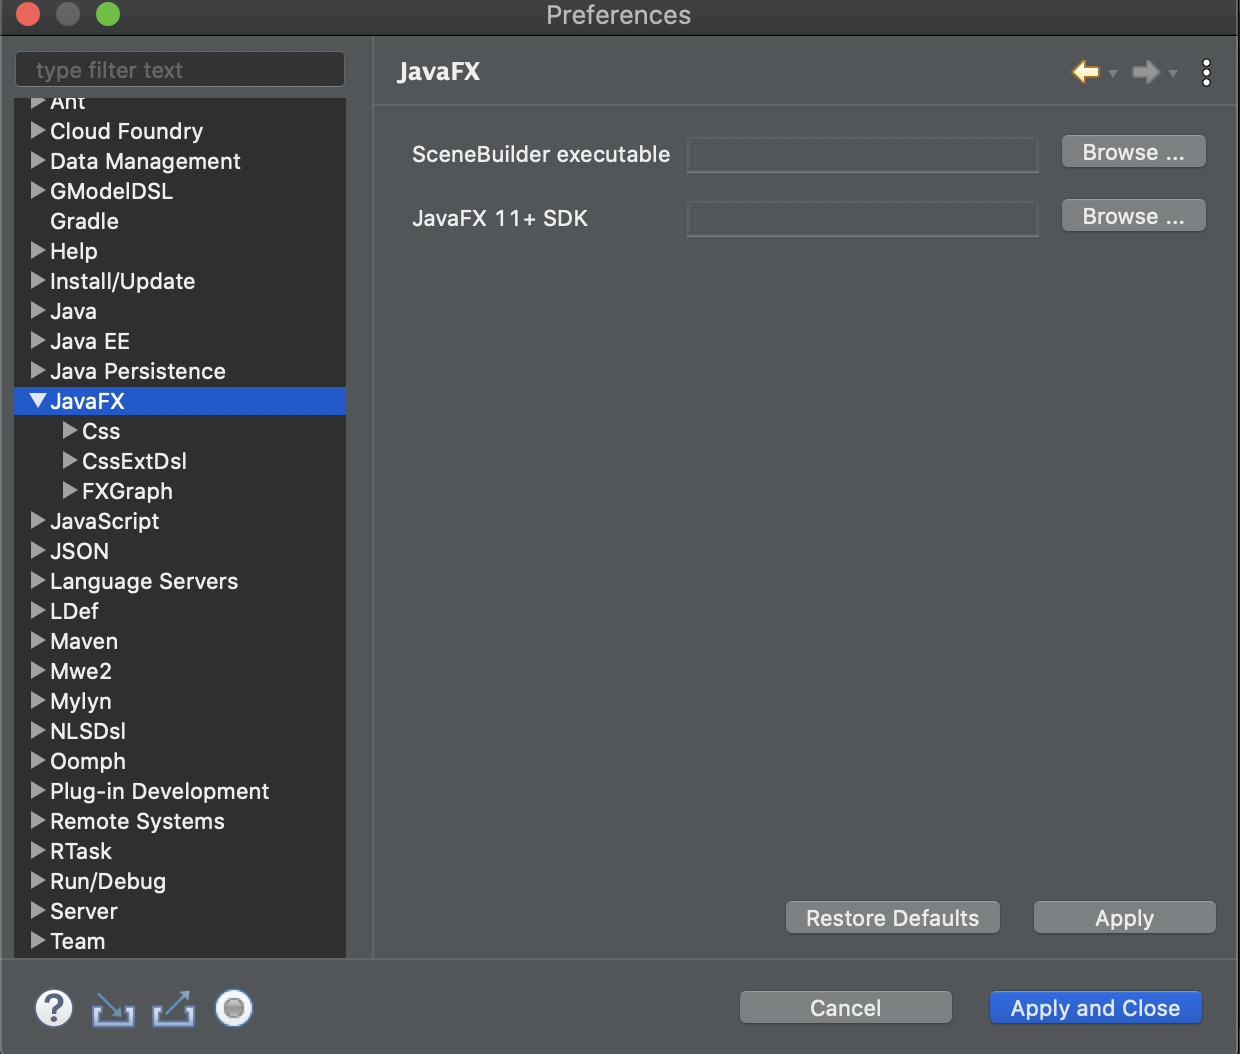Expand the Data Management tree node
Image resolution: width=1240 pixels, height=1054 pixels.
[x=38, y=160]
